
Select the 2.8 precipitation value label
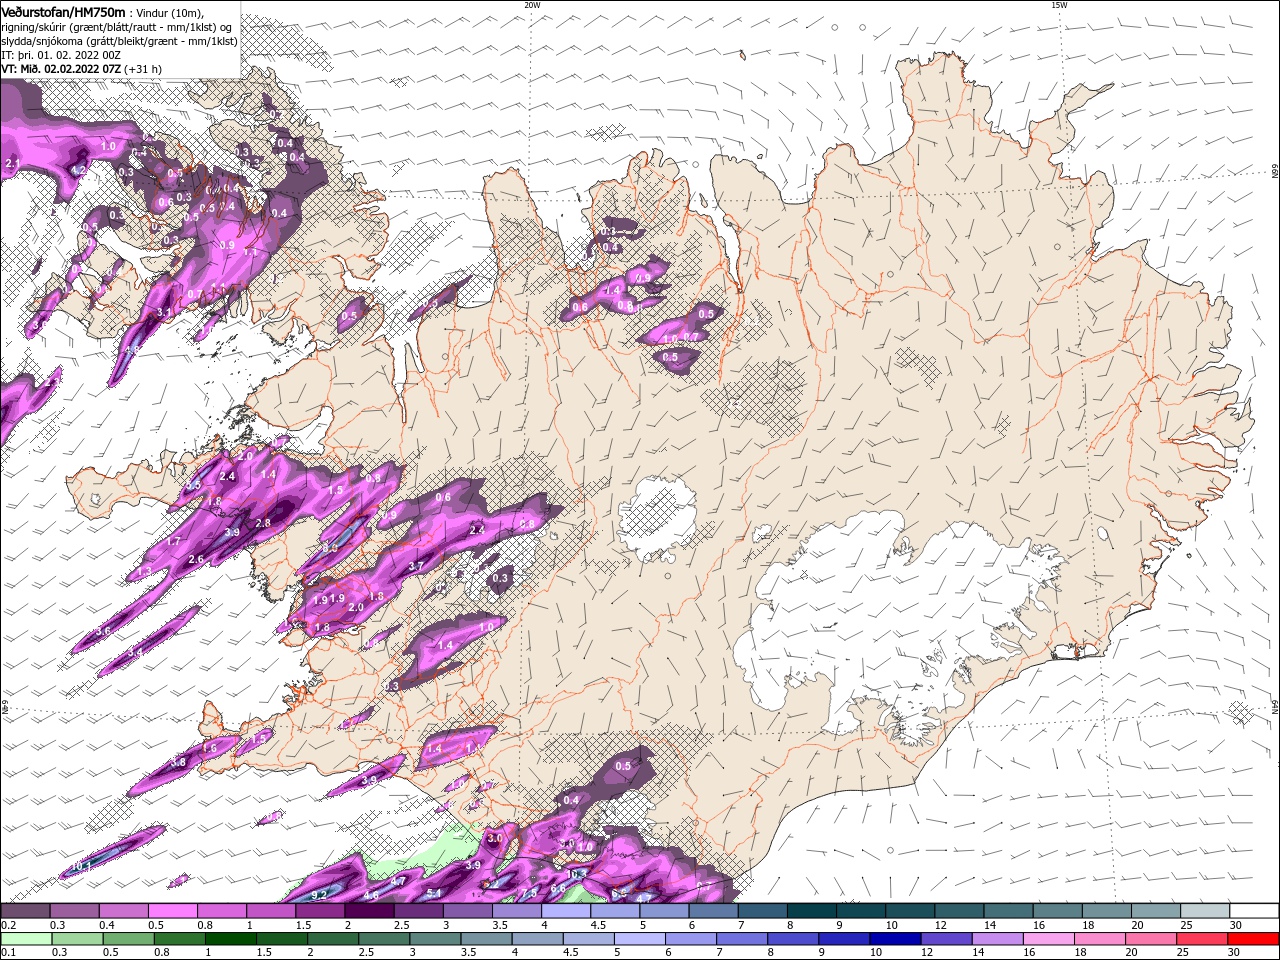pos(263,523)
